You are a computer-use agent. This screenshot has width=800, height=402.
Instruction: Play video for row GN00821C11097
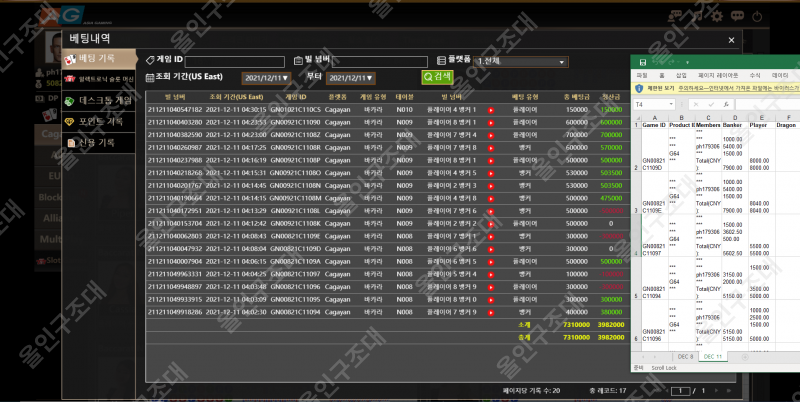tap(491, 274)
